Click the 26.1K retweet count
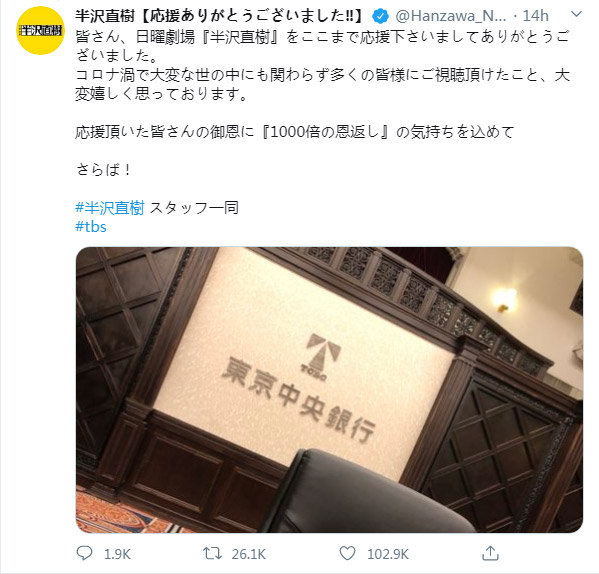The height and width of the screenshot is (574, 599). pos(248,554)
